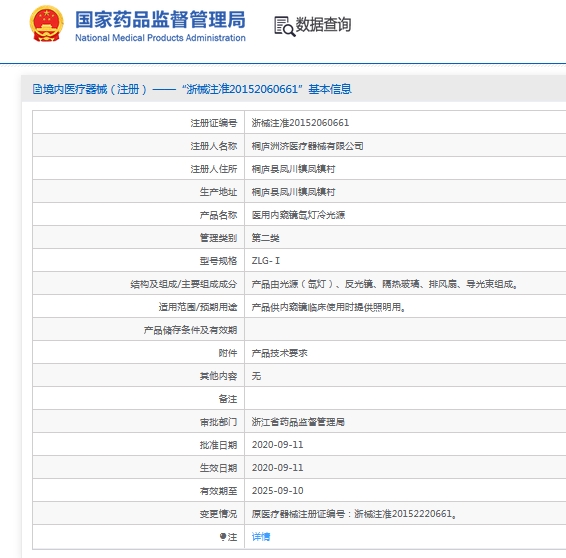Click the 生产地址 address value
The image size is (566, 558).
click(293, 192)
